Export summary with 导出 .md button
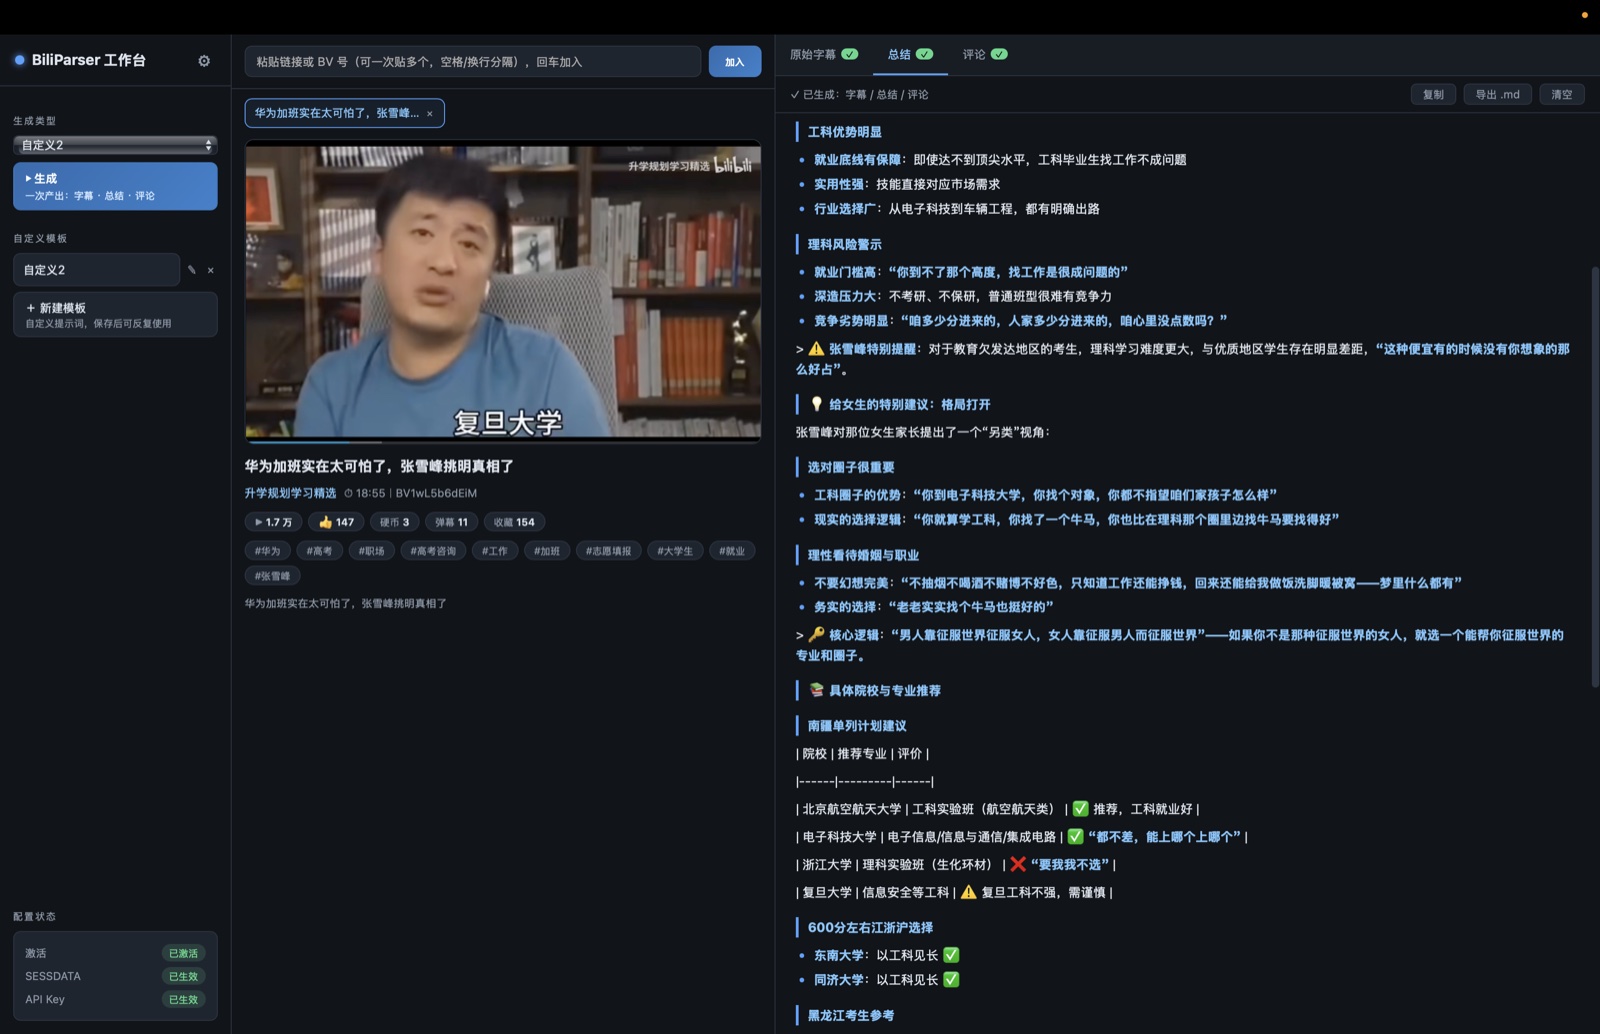The width and height of the screenshot is (1600, 1034). click(x=1497, y=94)
